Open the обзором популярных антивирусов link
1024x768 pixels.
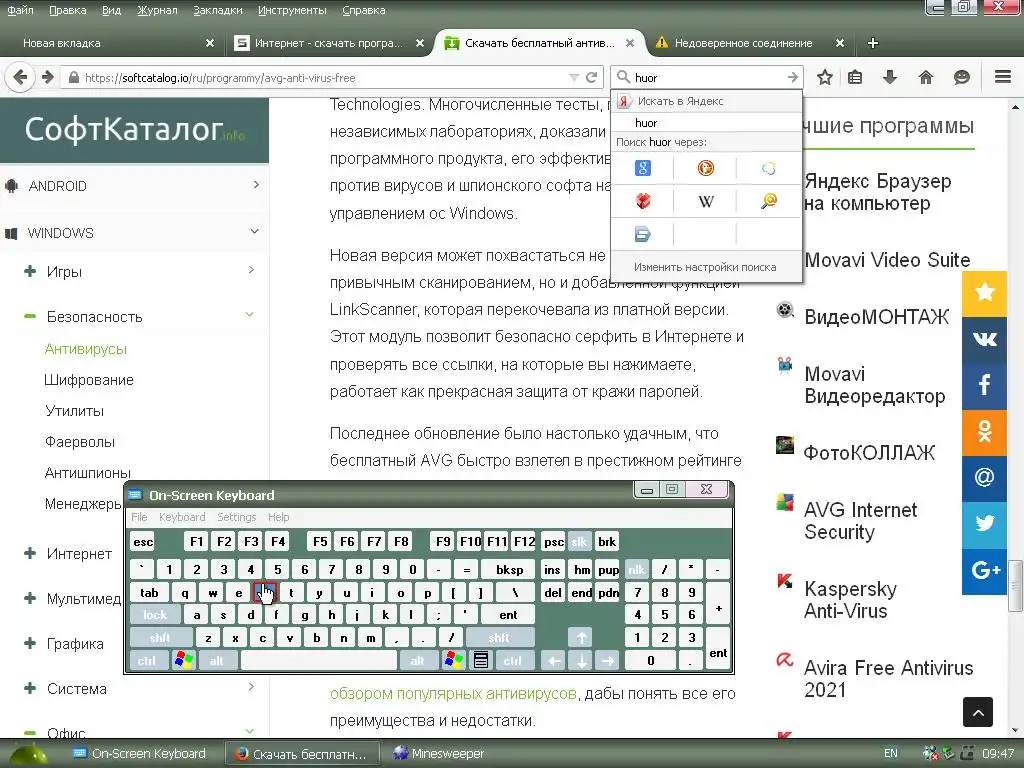[x=453, y=693]
